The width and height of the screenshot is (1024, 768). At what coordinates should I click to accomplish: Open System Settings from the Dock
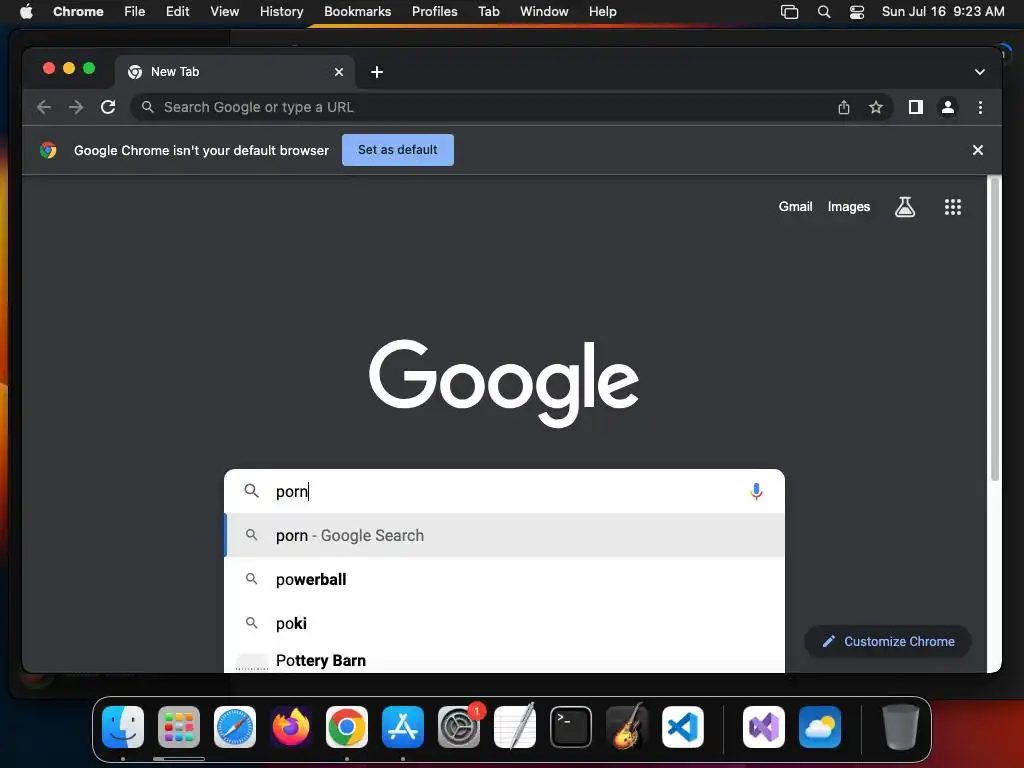click(459, 727)
